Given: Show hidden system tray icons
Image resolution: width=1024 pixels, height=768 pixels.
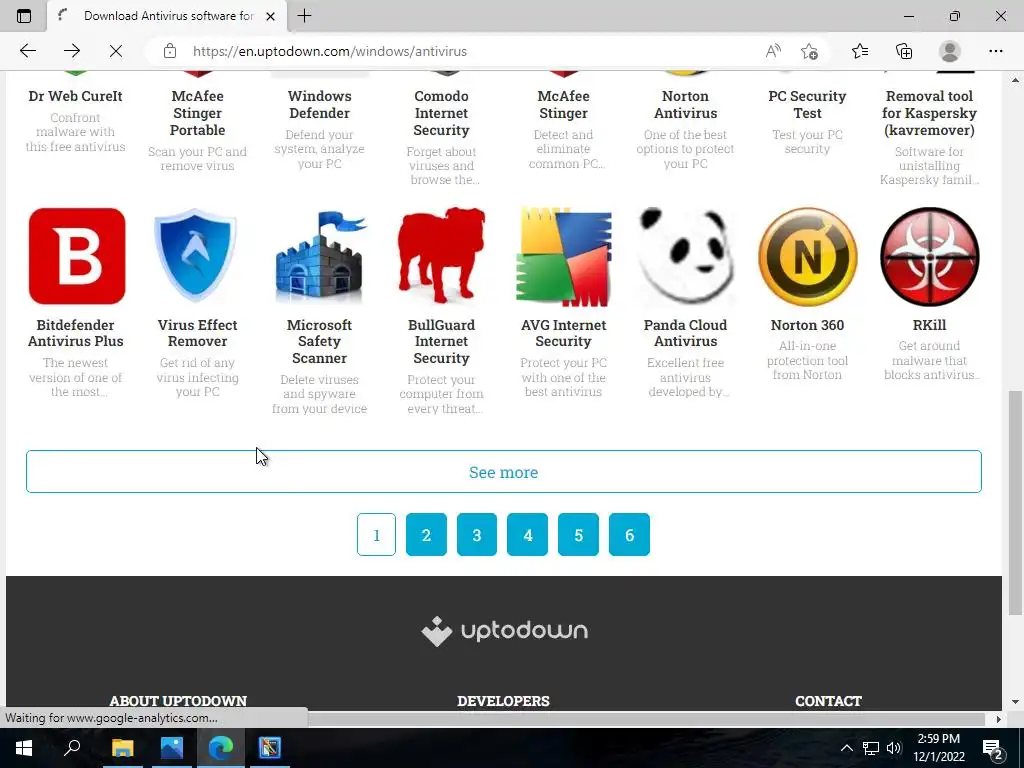Looking at the screenshot, I should [x=846, y=748].
